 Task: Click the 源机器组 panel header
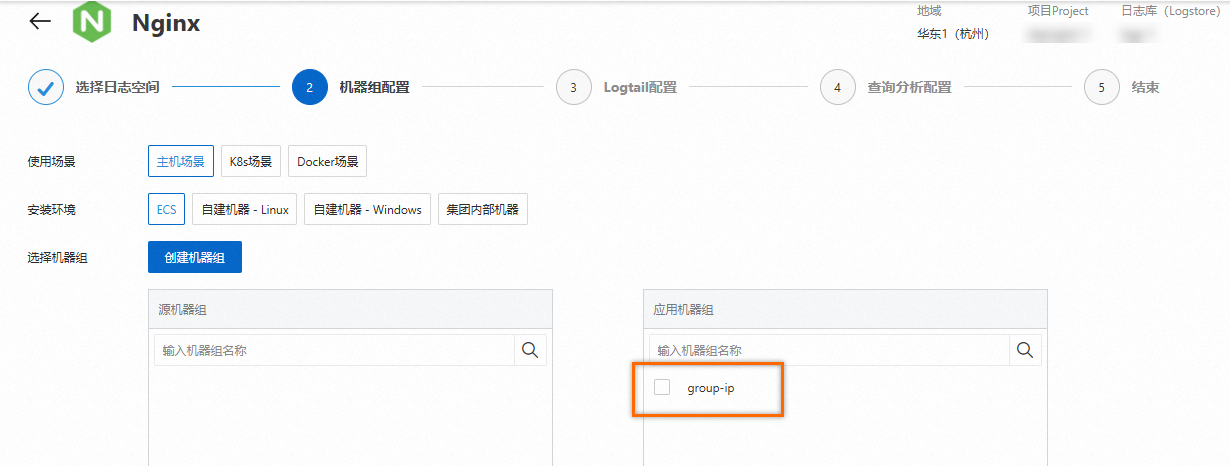pyautogui.click(x=350, y=310)
